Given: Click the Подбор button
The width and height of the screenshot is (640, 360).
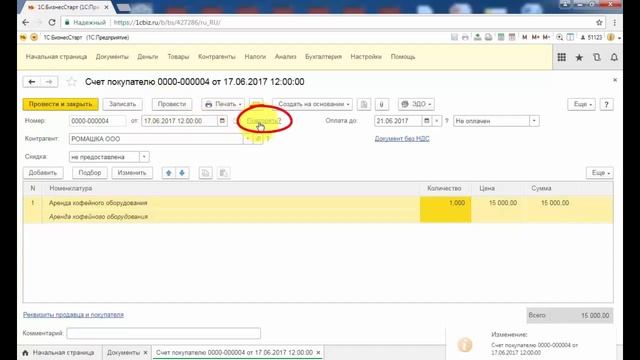Looking at the screenshot, I should [x=90, y=173].
